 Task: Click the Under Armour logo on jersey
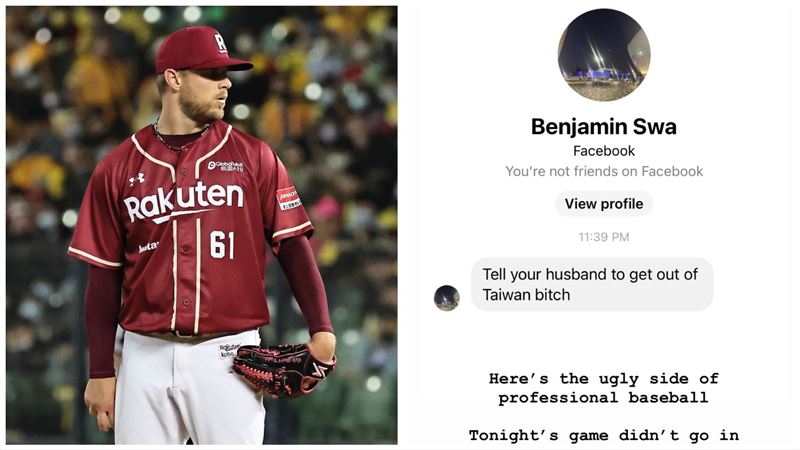pos(136,179)
